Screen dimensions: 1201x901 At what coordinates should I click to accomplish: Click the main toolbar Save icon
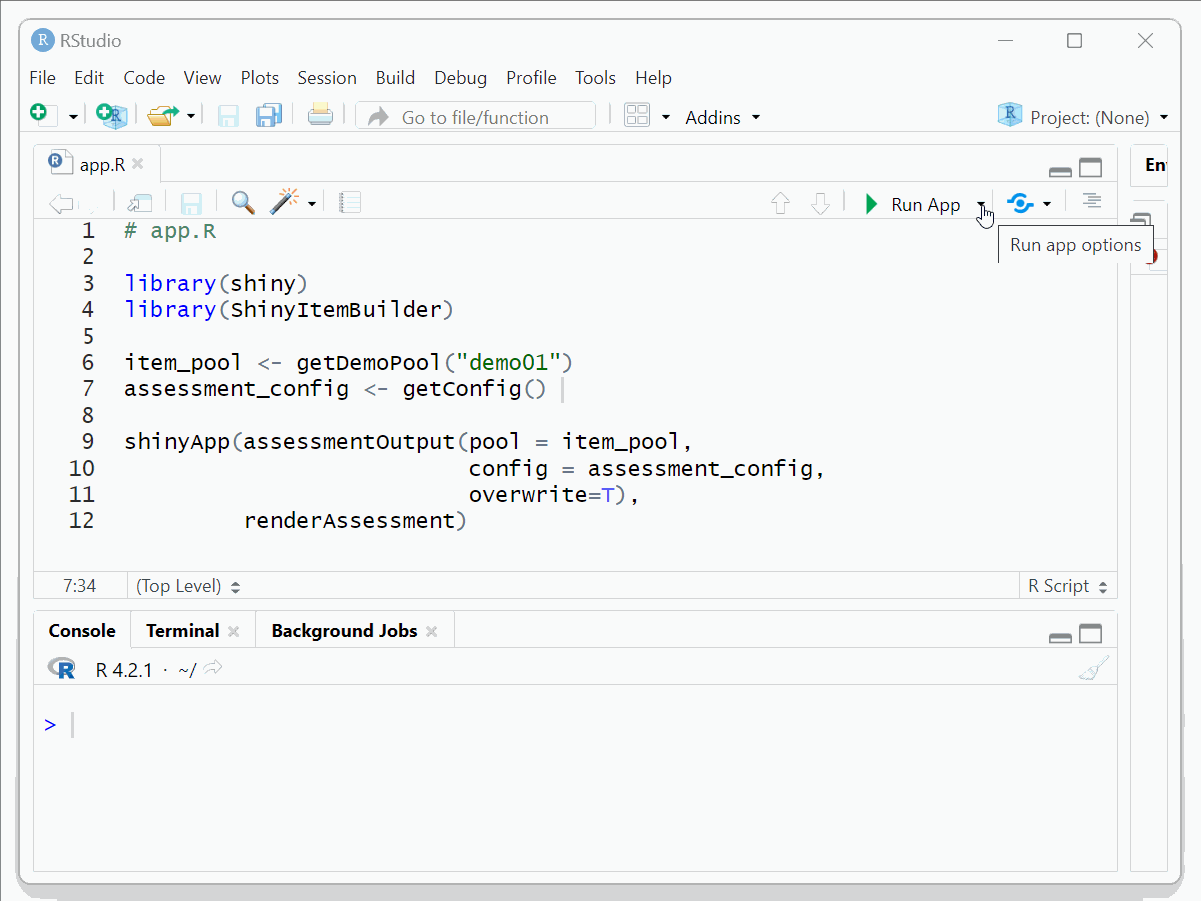[229, 117]
